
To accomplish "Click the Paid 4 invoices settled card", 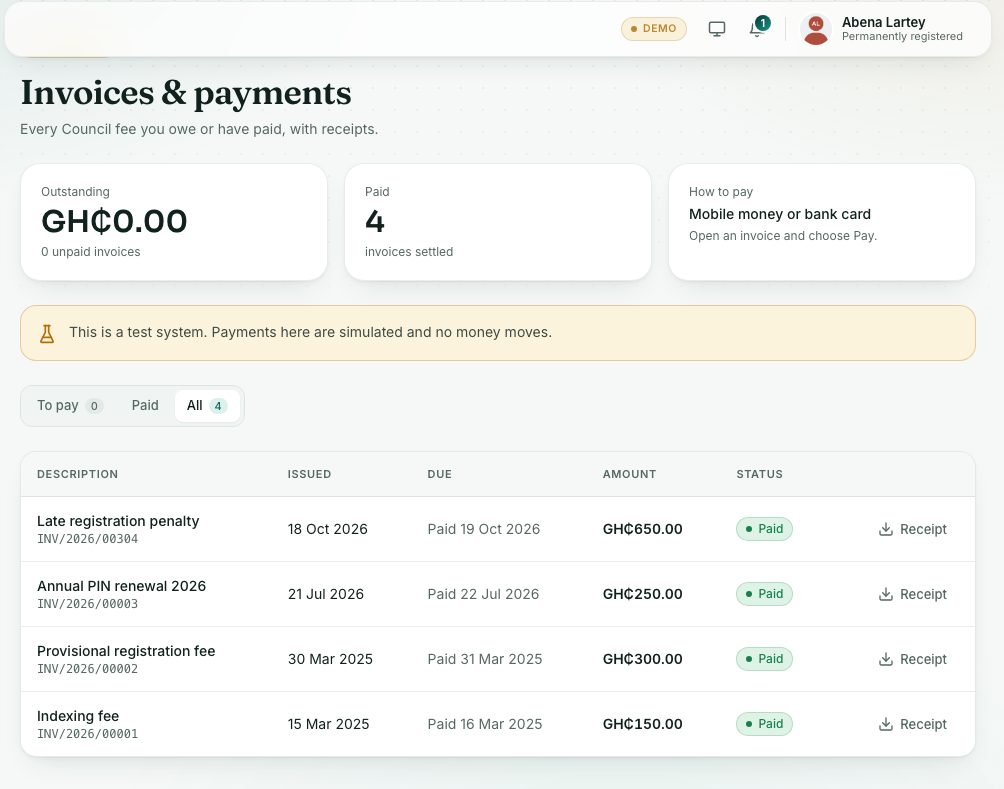I will (498, 222).
